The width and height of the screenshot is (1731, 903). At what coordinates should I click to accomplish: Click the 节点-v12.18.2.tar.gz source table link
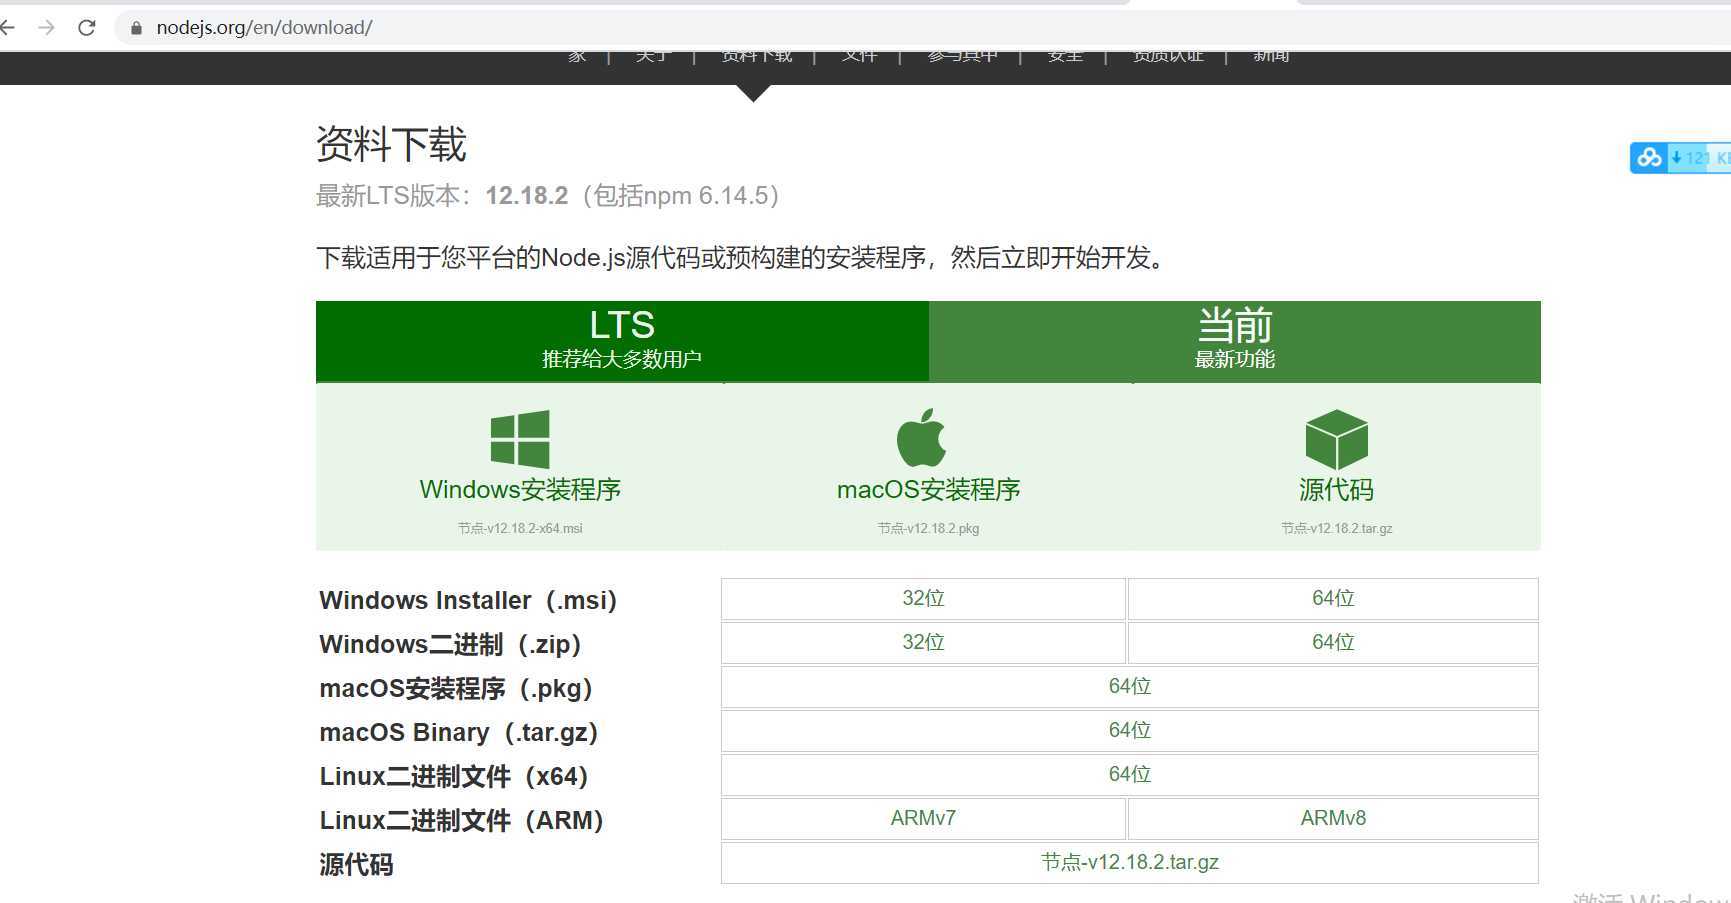point(1130,862)
